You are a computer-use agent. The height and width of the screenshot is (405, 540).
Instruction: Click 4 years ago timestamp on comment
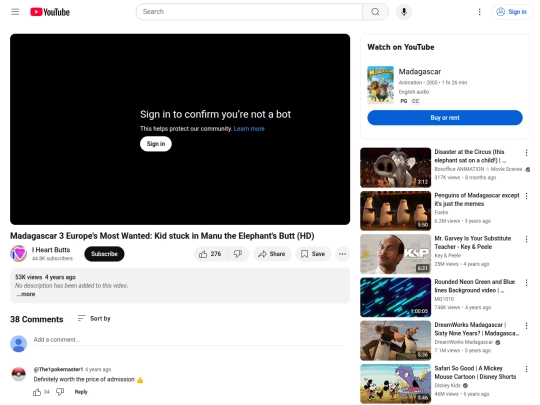click(98, 370)
